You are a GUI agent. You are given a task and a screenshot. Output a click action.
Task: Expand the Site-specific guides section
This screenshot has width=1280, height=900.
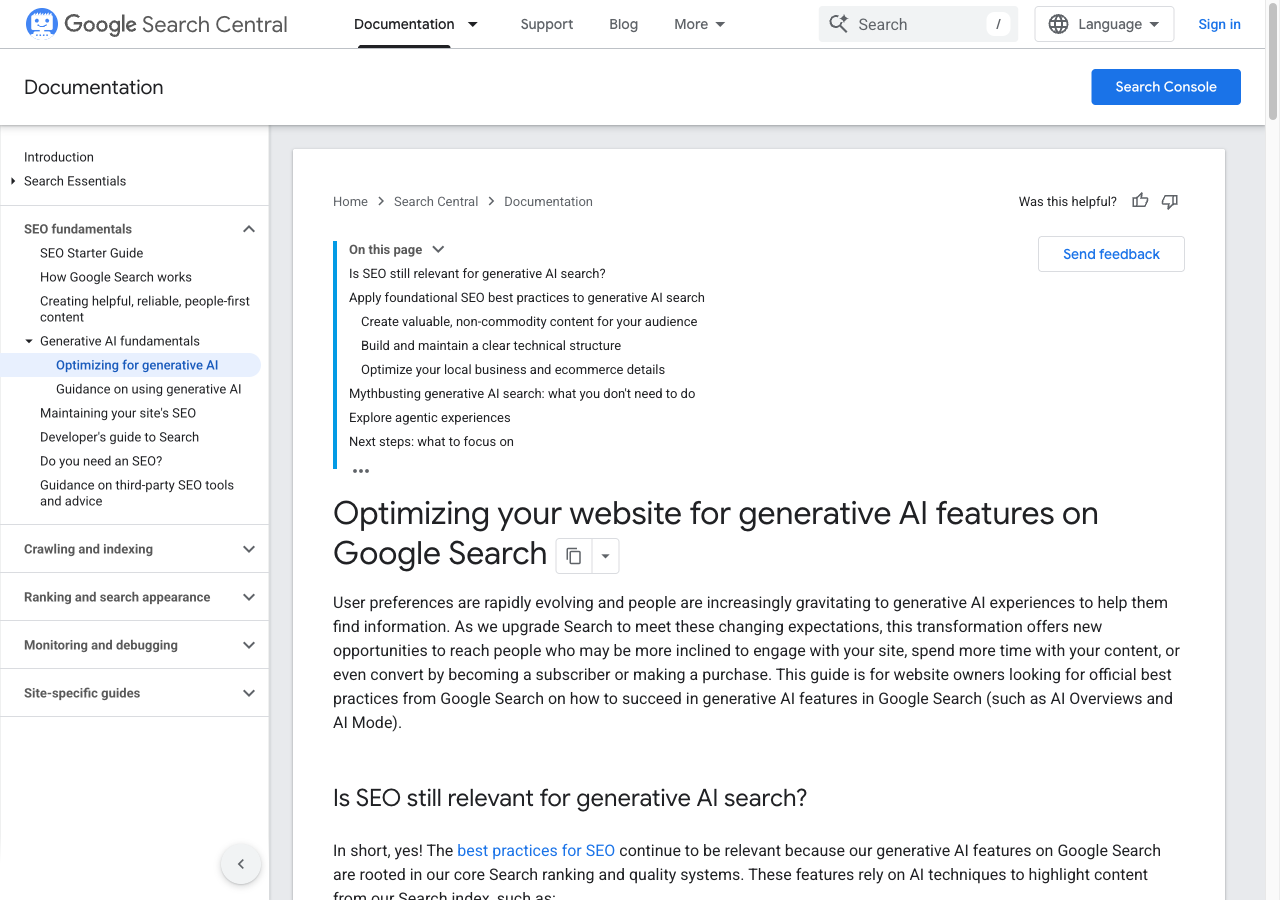pyautogui.click(x=249, y=693)
